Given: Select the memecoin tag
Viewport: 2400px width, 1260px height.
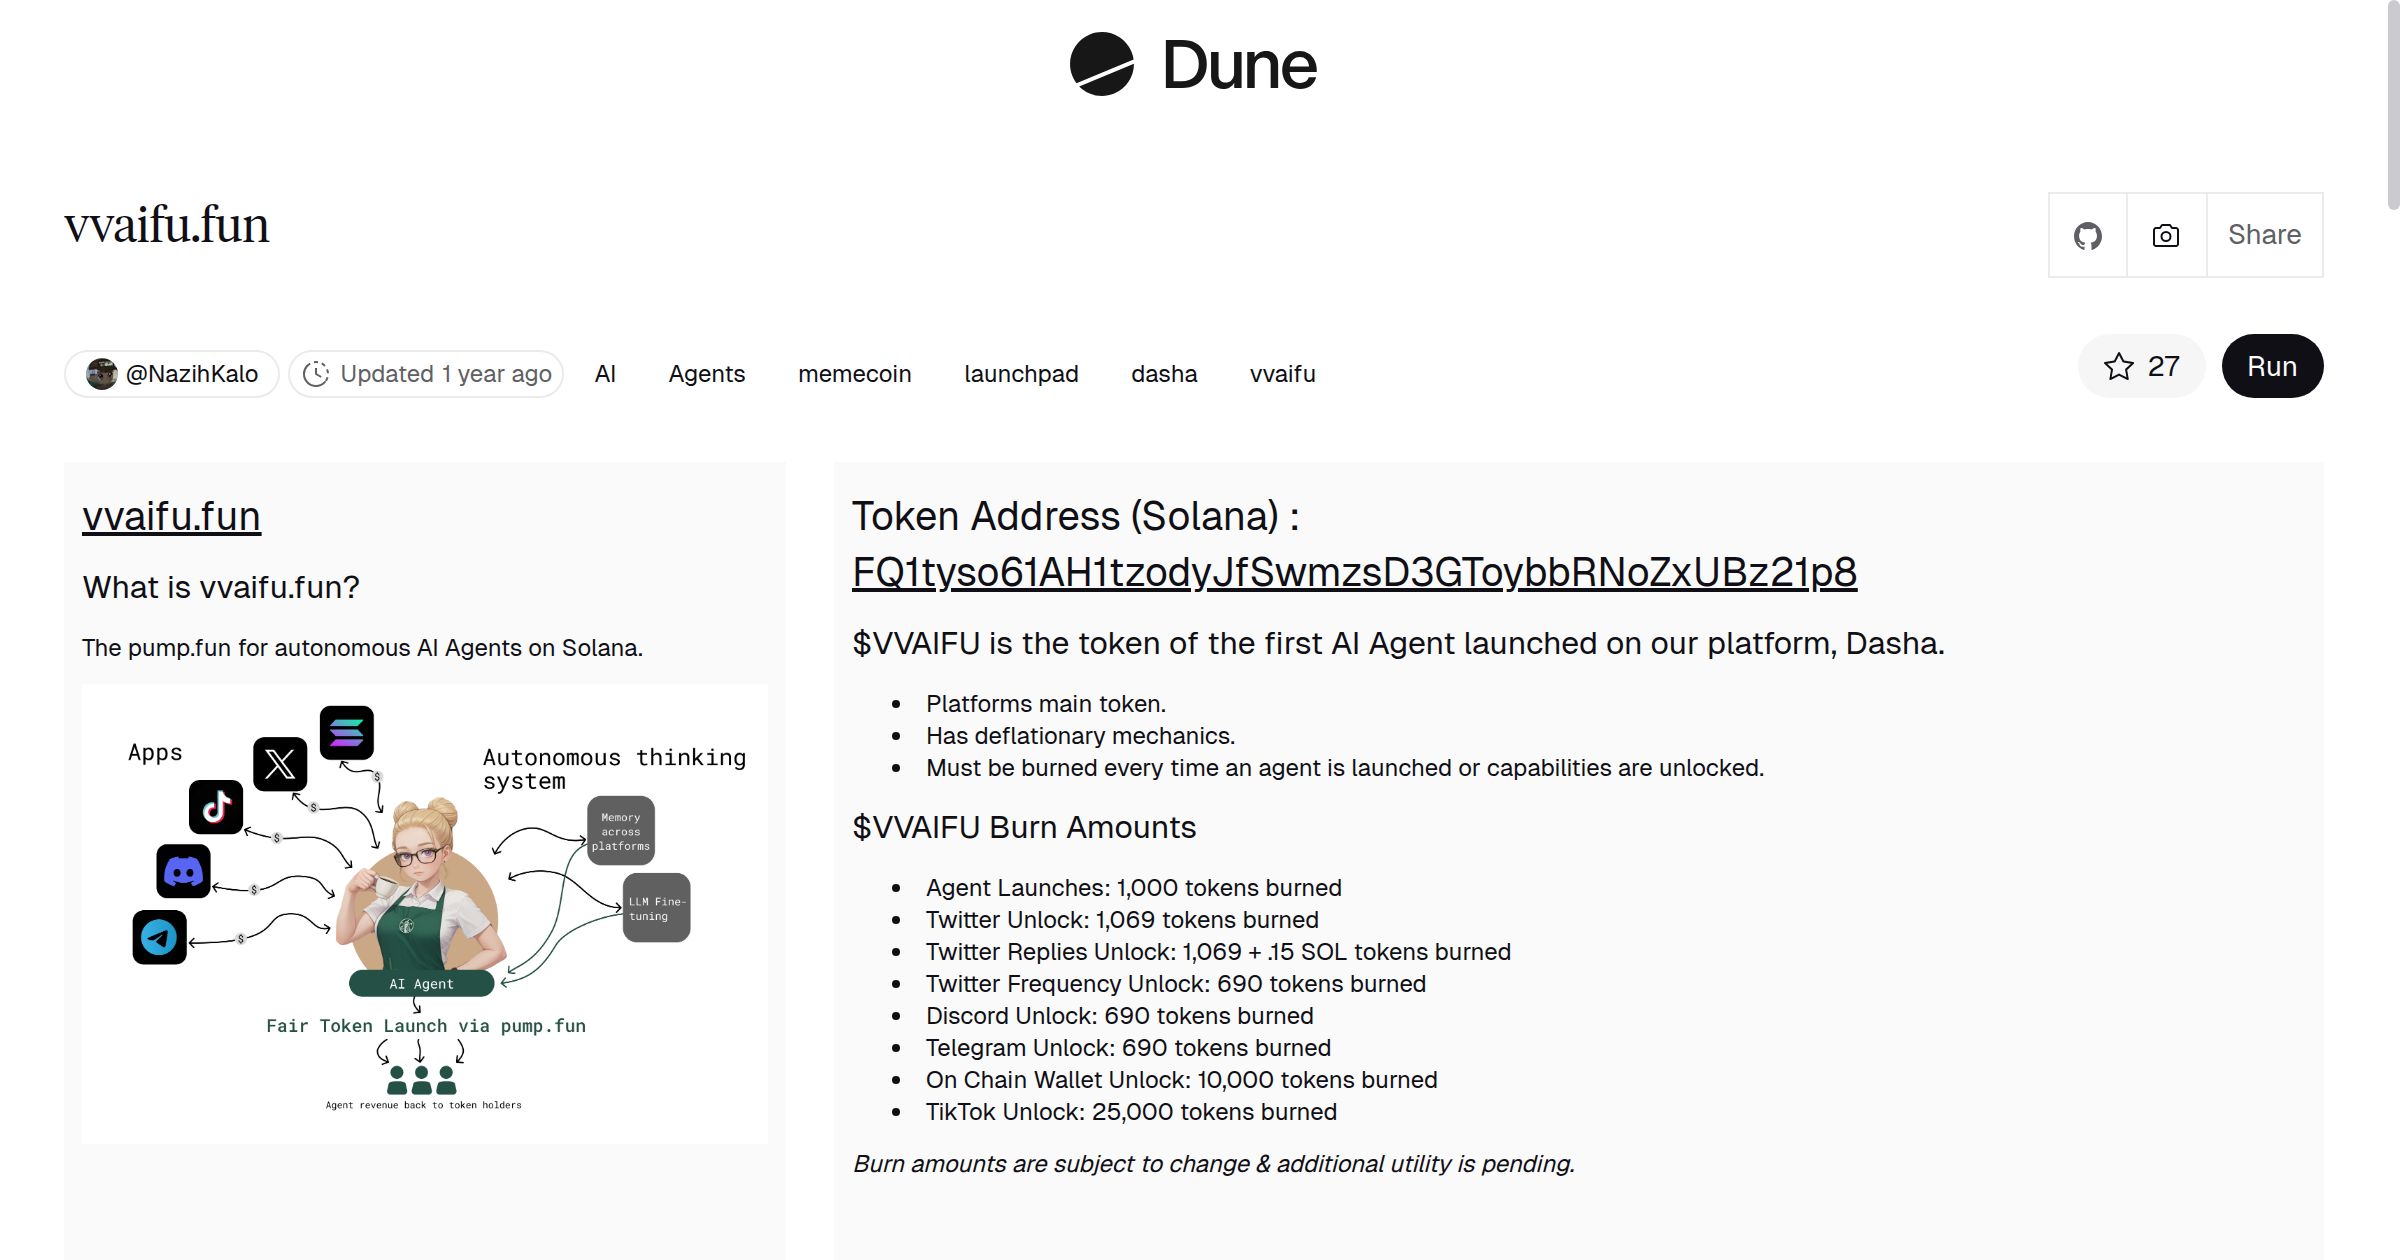Looking at the screenshot, I should tap(854, 374).
